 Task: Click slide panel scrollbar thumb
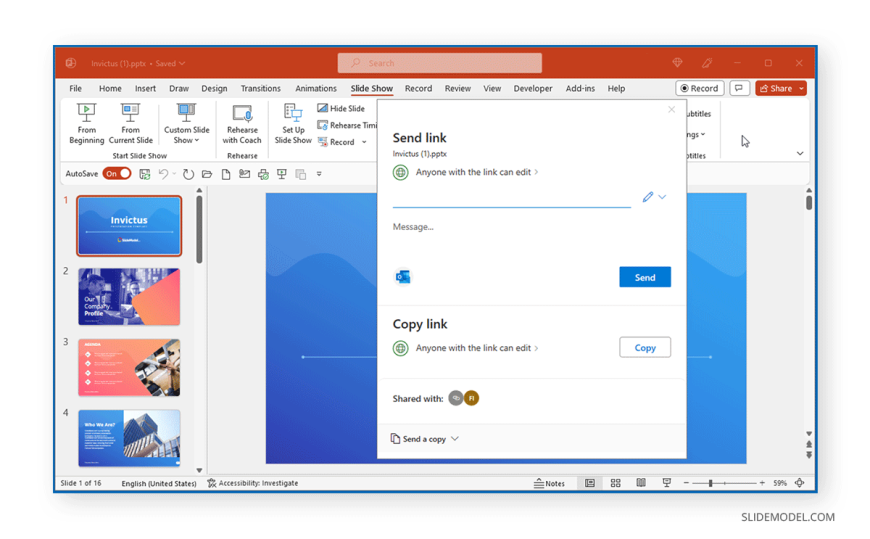pyautogui.click(x=199, y=229)
